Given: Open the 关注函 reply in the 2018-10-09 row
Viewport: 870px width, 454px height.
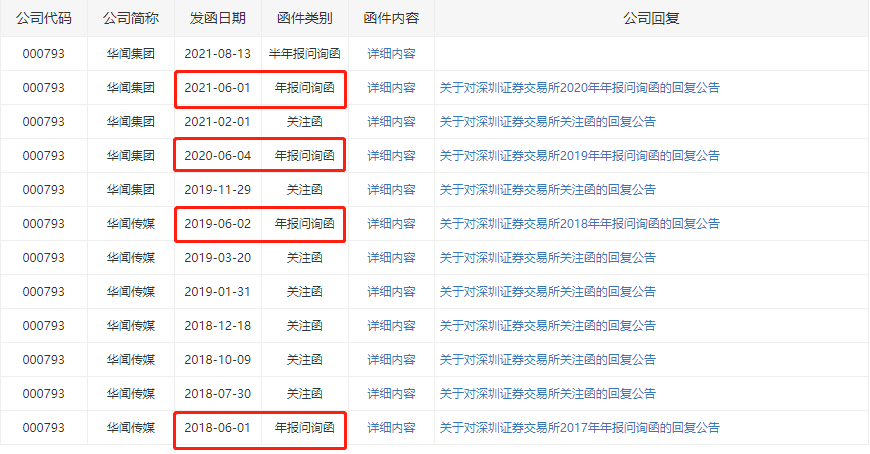Looking at the screenshot, I should coord(547,360).
